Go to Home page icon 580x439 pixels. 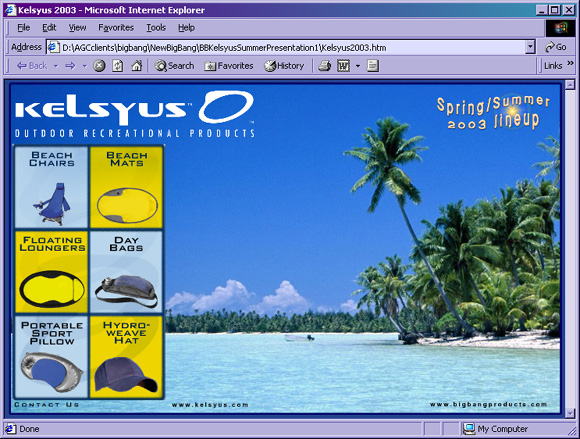click(x=136, y=66)
